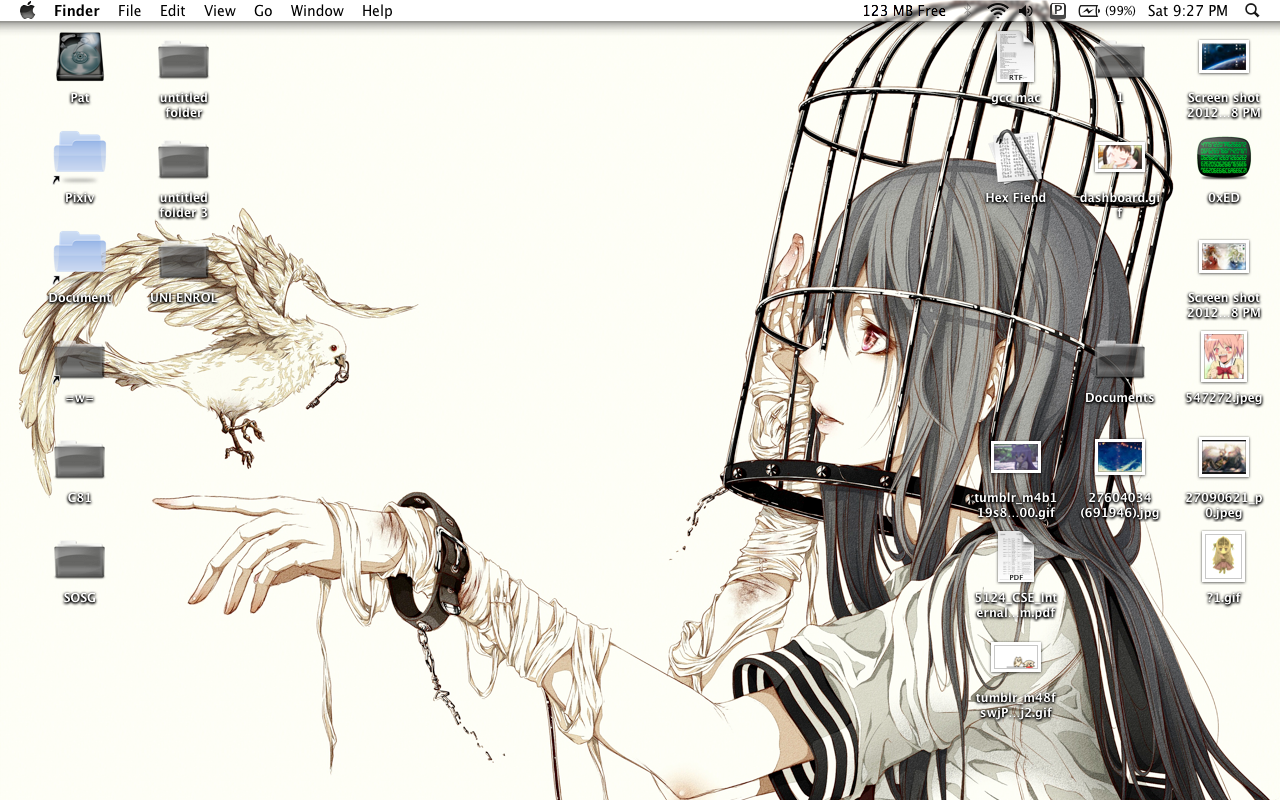Open the 5124_CSE_Internal PDF file

(x=1016, y=557)
